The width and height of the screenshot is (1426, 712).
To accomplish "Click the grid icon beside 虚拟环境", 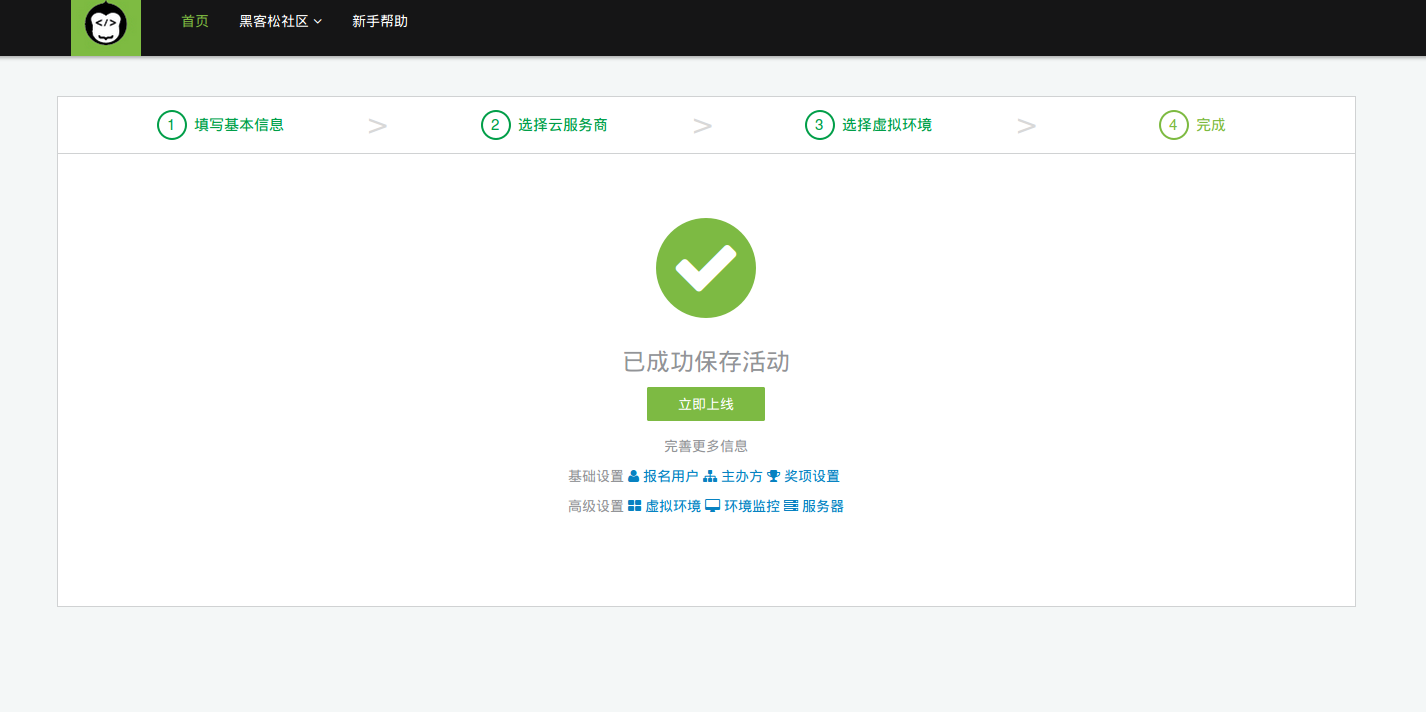I will pos(634,506).
